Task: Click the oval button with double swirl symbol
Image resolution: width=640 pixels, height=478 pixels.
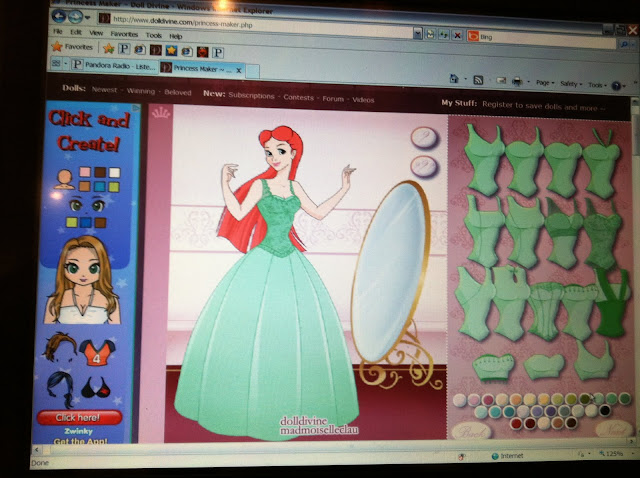Action: tap(424, 167)
